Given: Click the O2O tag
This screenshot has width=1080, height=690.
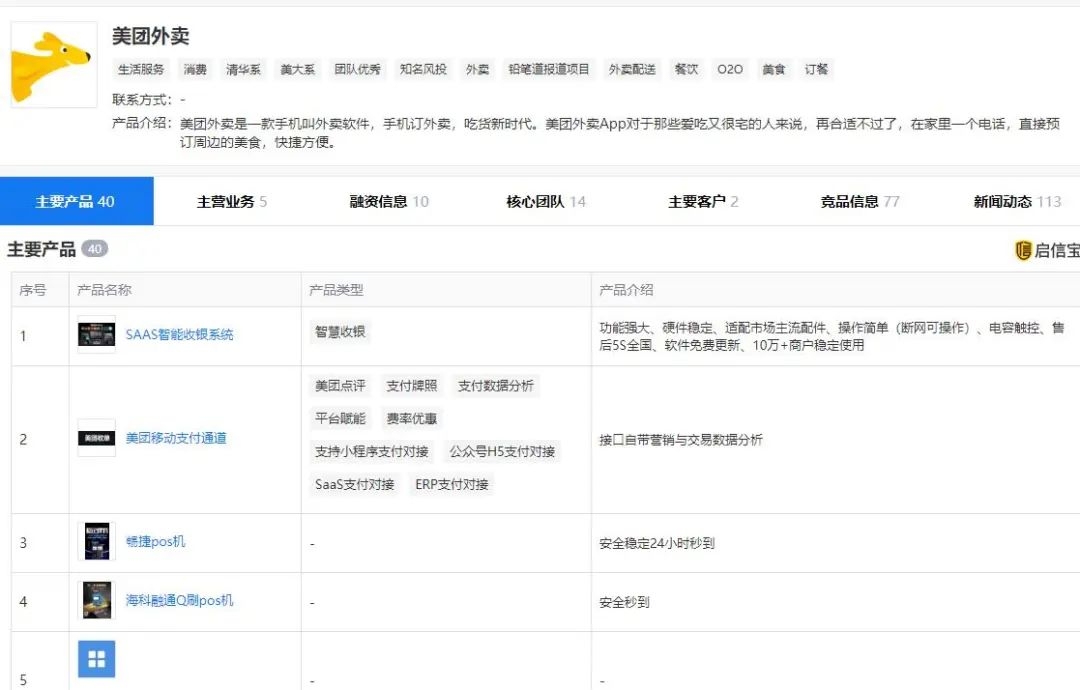Looking at the screenshot, I should point(729,69).
